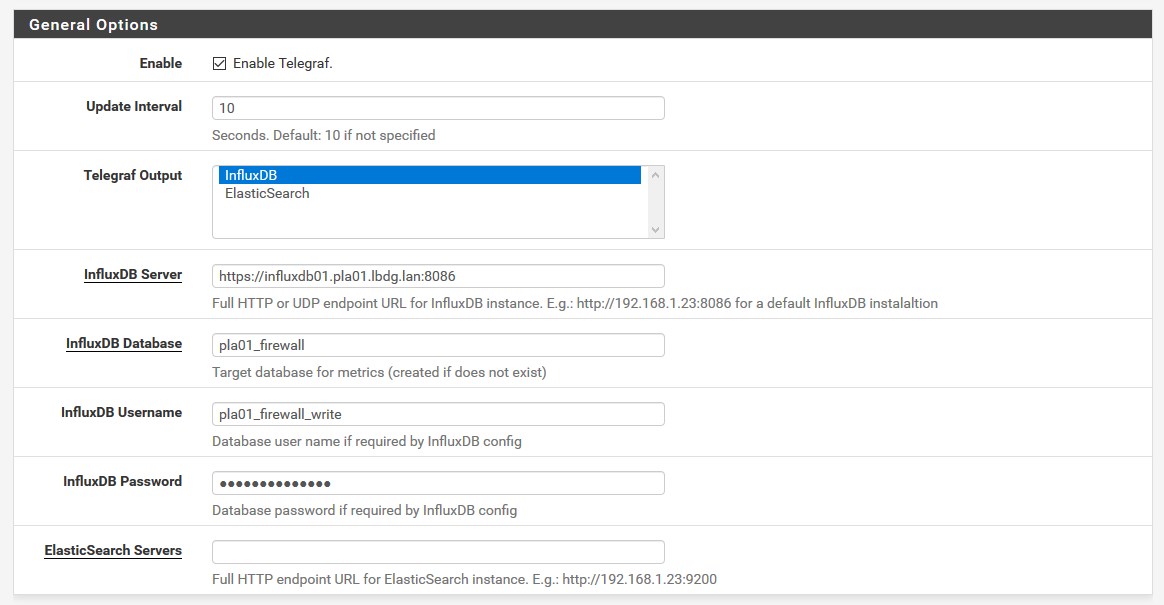
Task: Click the 'Target database for metrics' help text
Action: 379,372
